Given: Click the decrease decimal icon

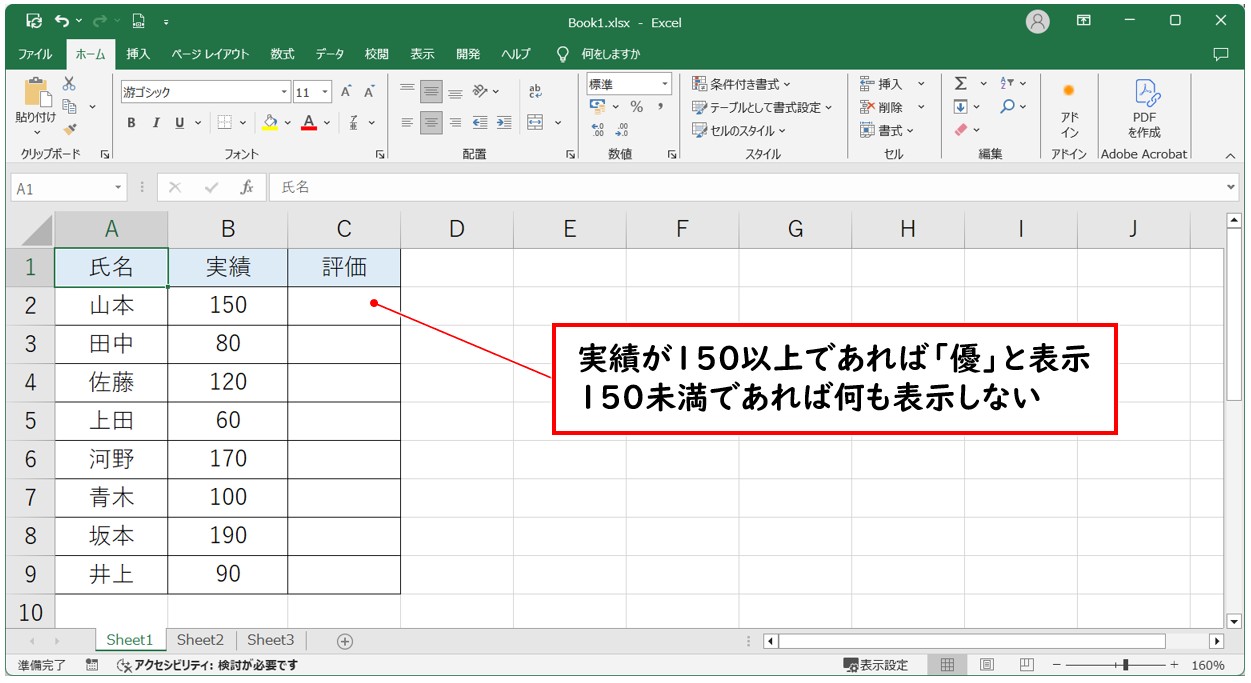Looking at the screenshot, I should (622, 130).
